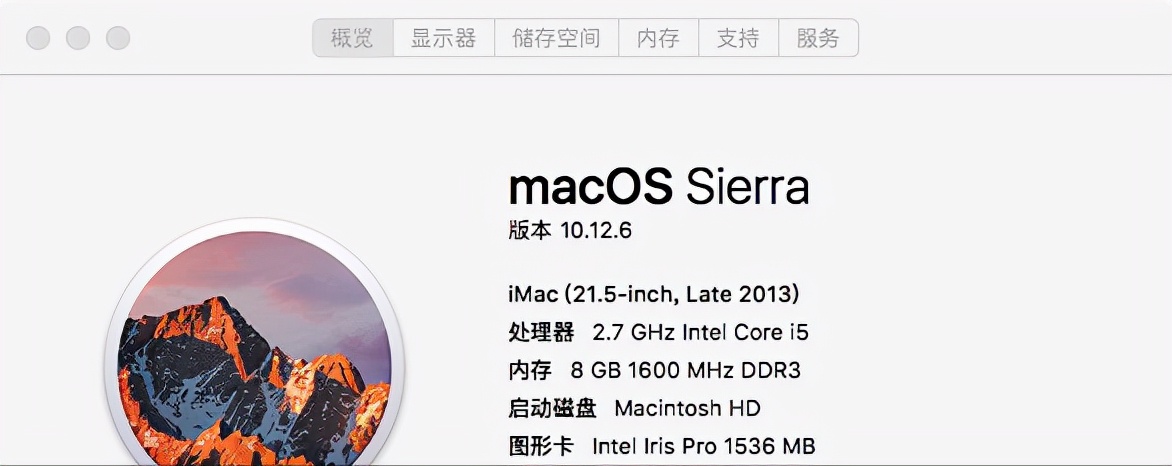Close the About This Mac window
1172x466 pixels.
(38, 39)
